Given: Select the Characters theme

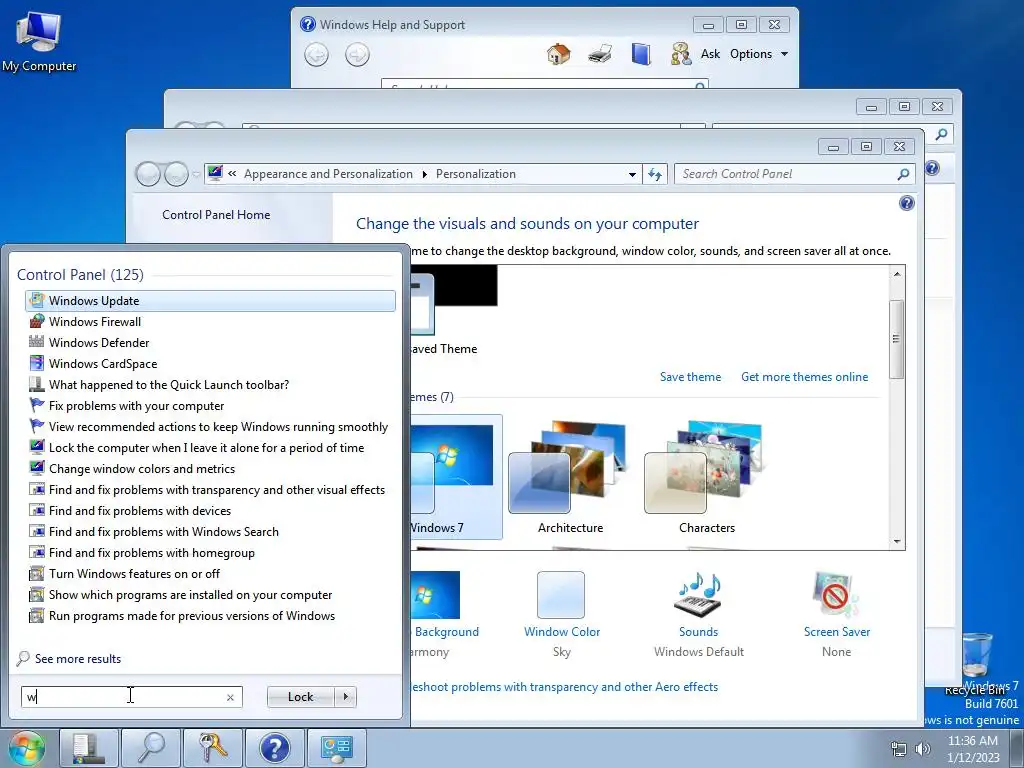Looking at the screenshot, I should pos(707,477).
